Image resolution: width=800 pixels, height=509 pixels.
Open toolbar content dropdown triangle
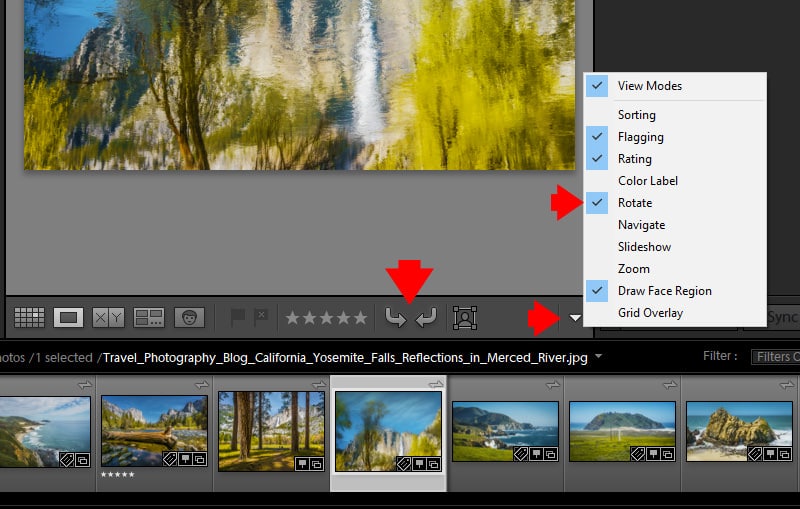(x=575, y=318)
